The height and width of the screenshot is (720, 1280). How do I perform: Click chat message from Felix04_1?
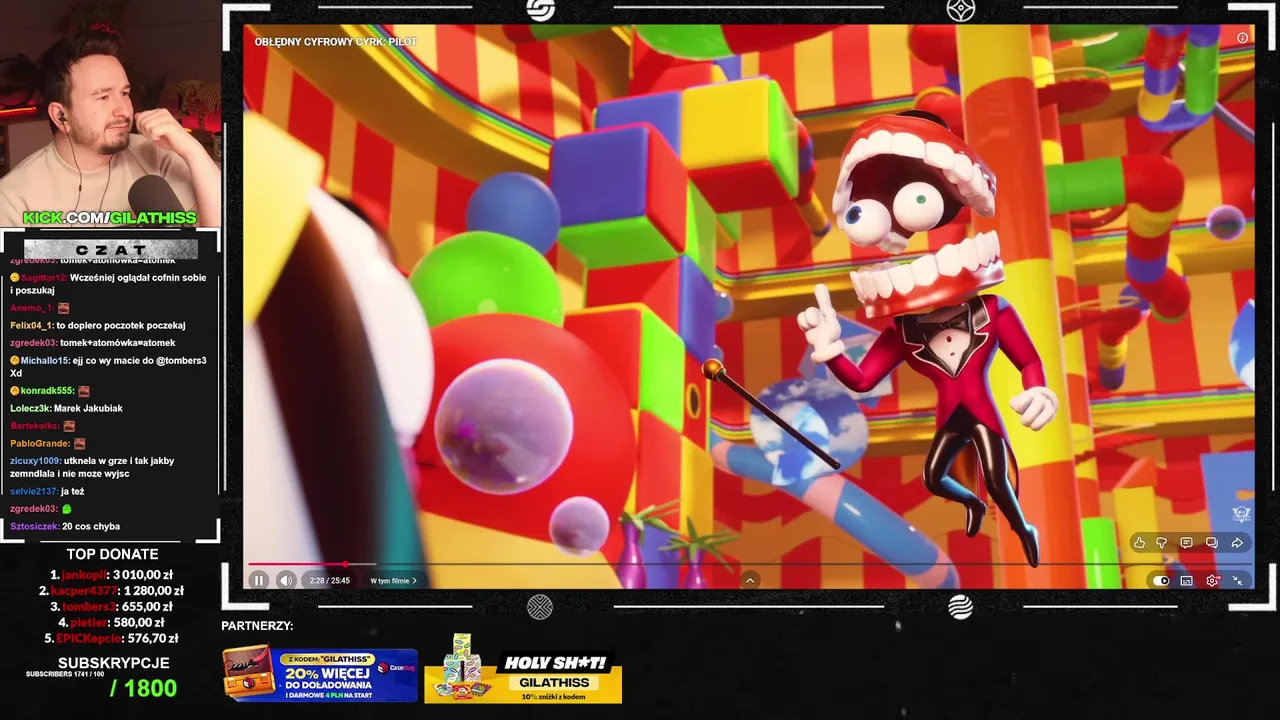point(98,325)
